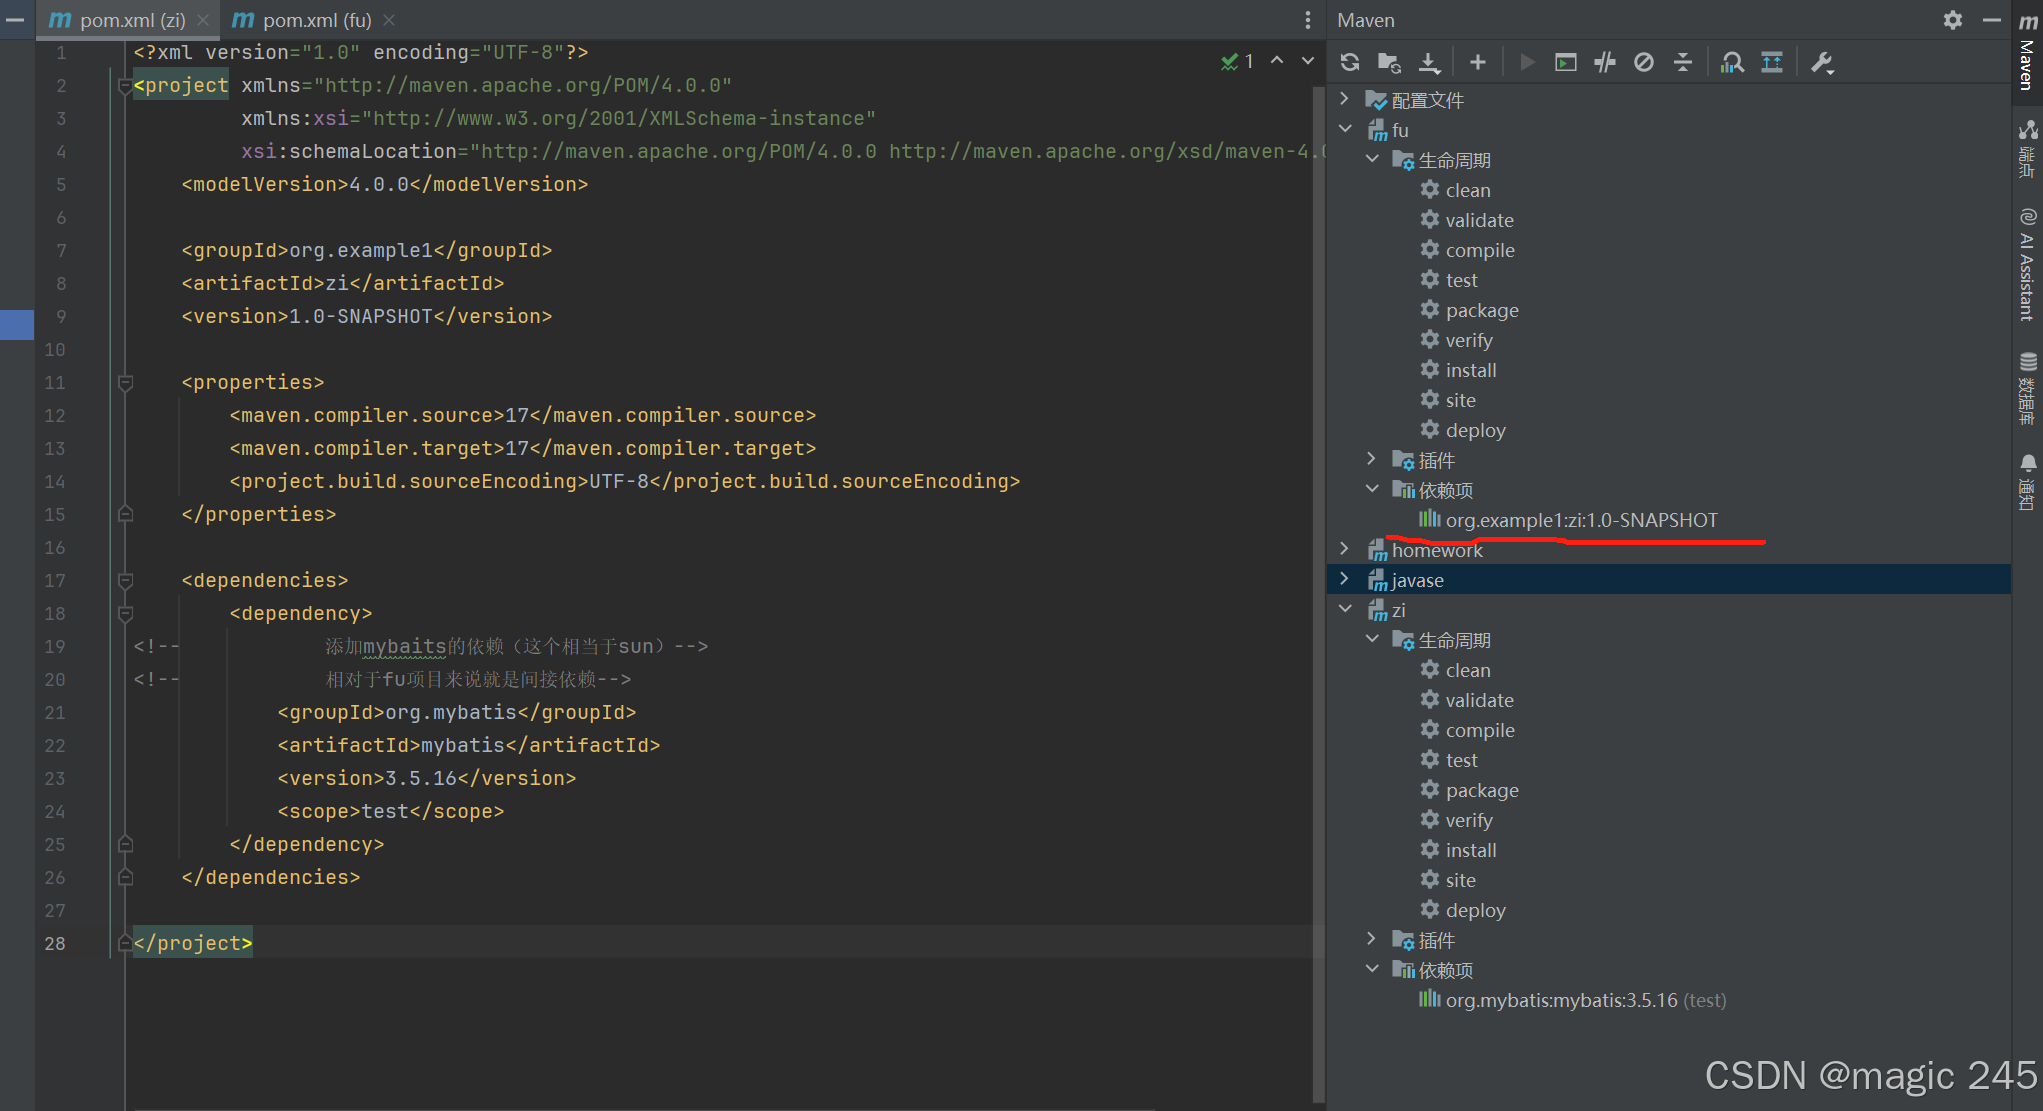
Task: Collapse the fu project node
Action: coord(1345,129)
